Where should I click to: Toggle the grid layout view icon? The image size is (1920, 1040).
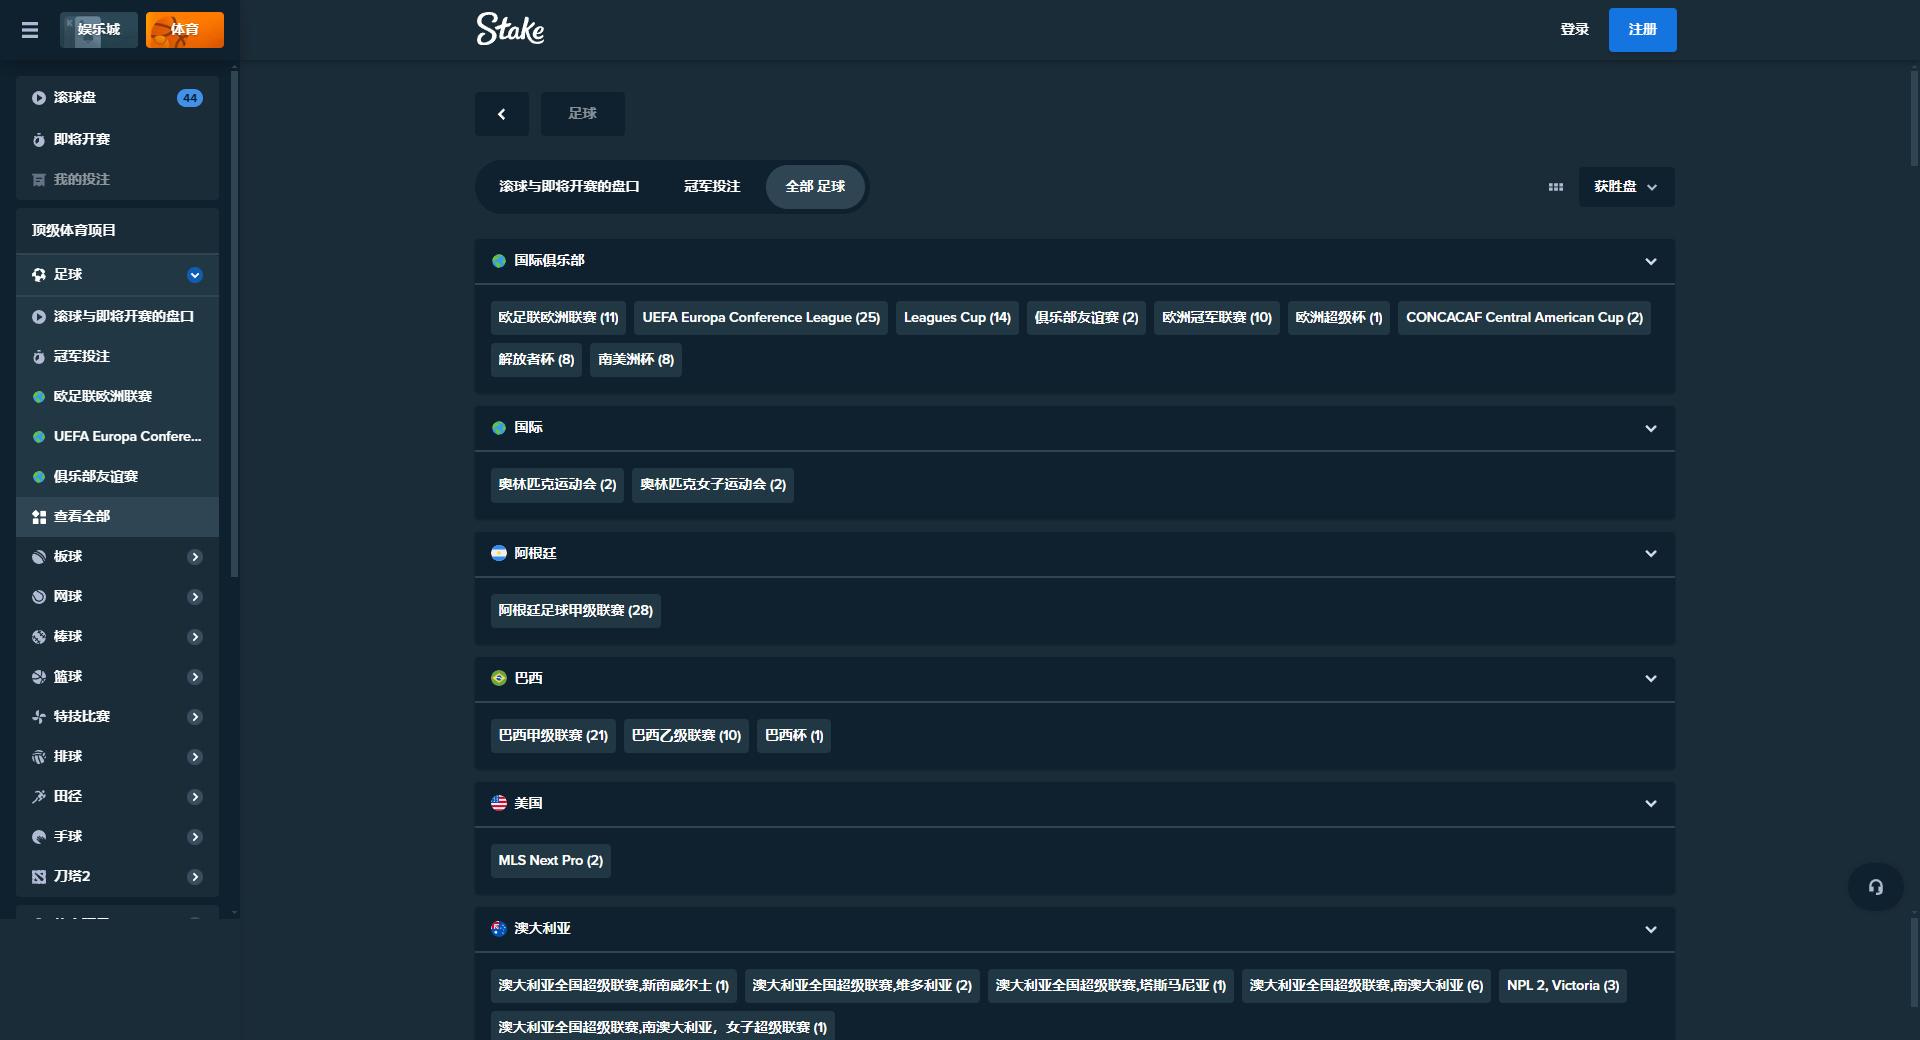[x=1555, y=187]
